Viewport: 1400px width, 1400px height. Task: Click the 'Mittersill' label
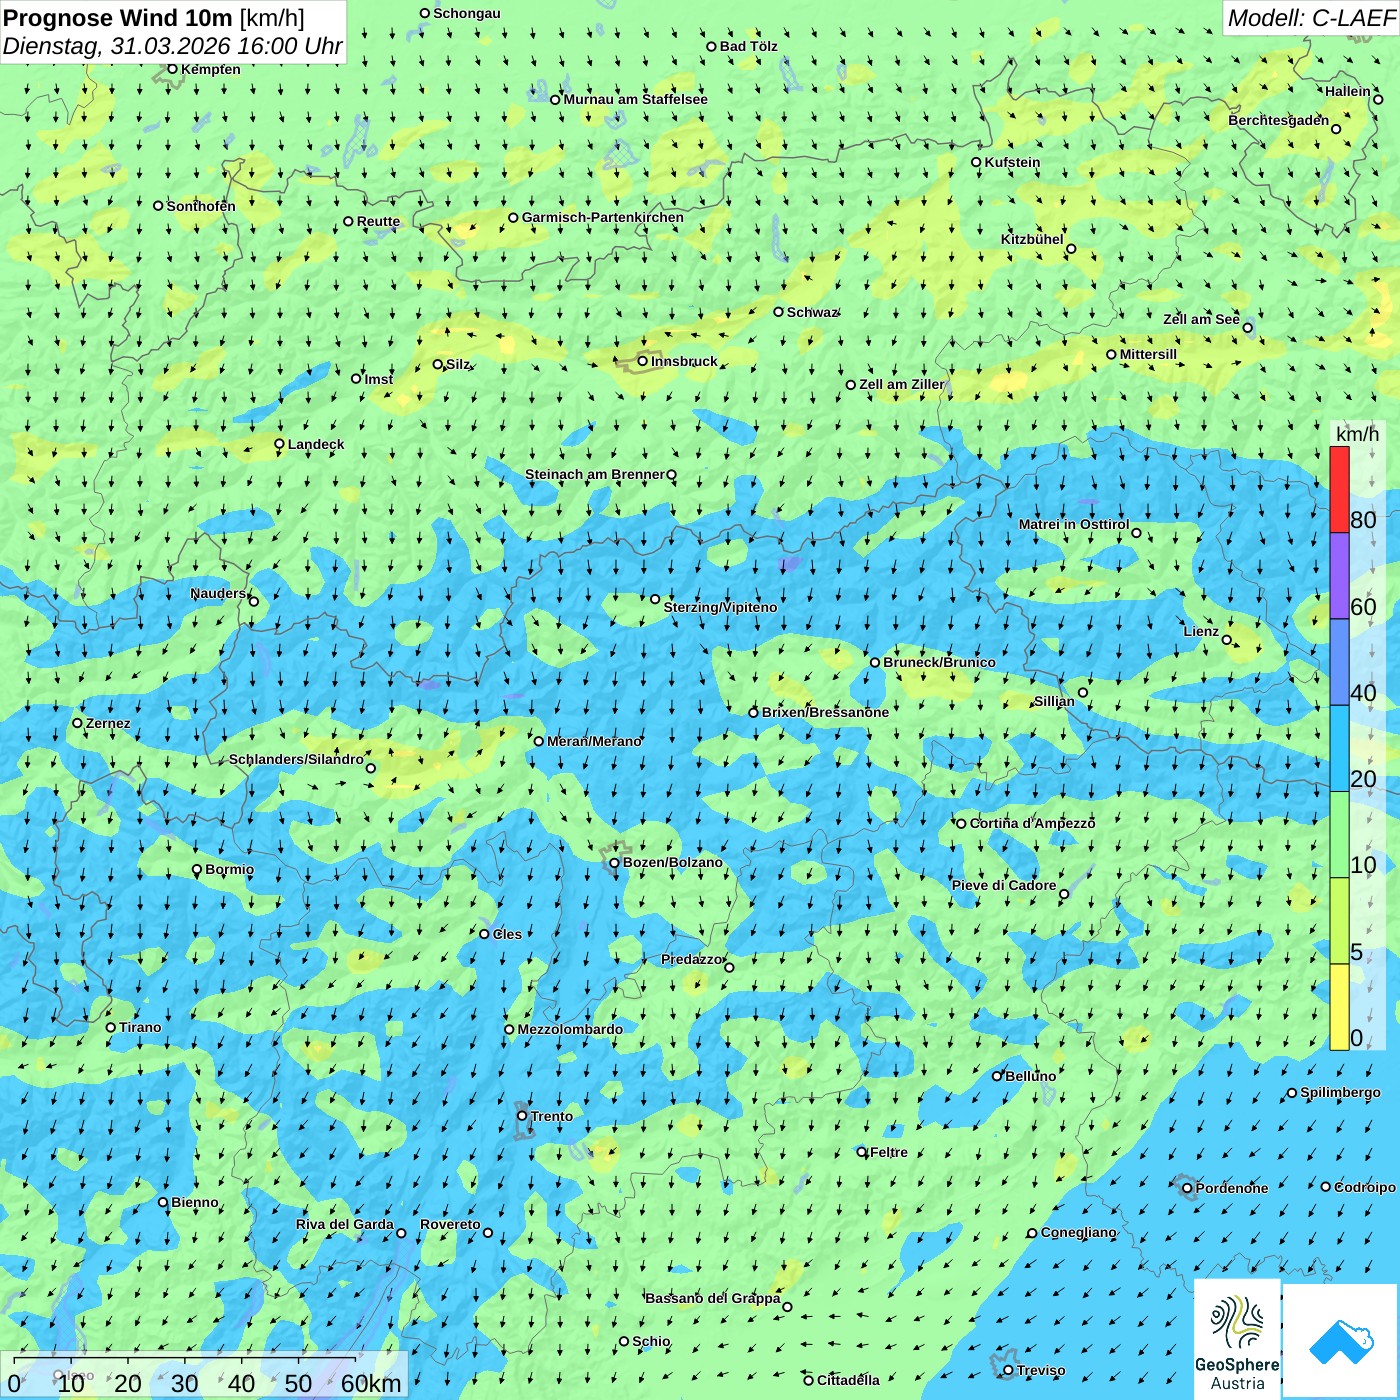[x=1148, y=354]
